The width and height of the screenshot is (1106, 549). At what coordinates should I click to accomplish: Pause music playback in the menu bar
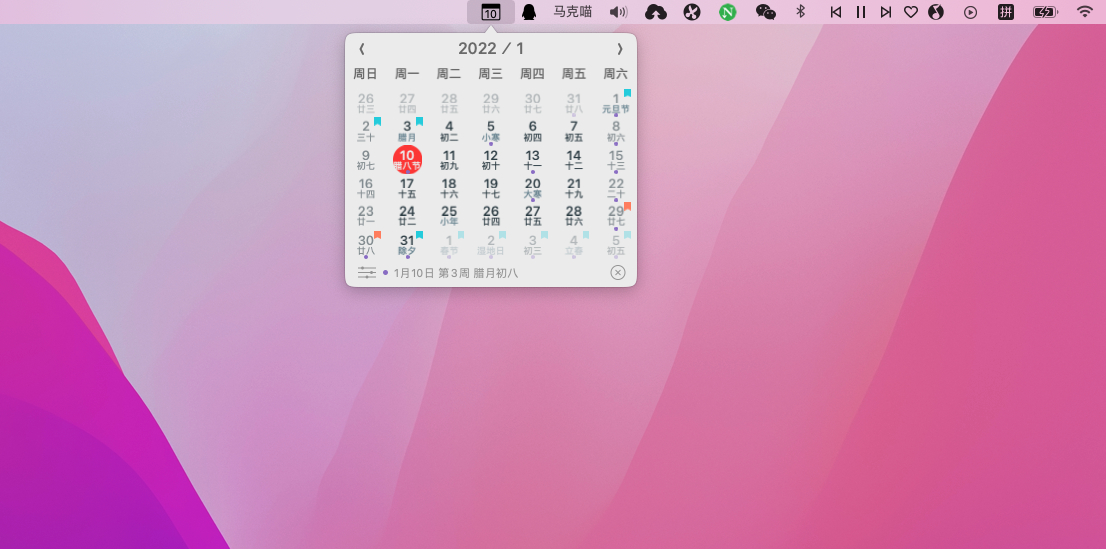(x=861, y=12)
